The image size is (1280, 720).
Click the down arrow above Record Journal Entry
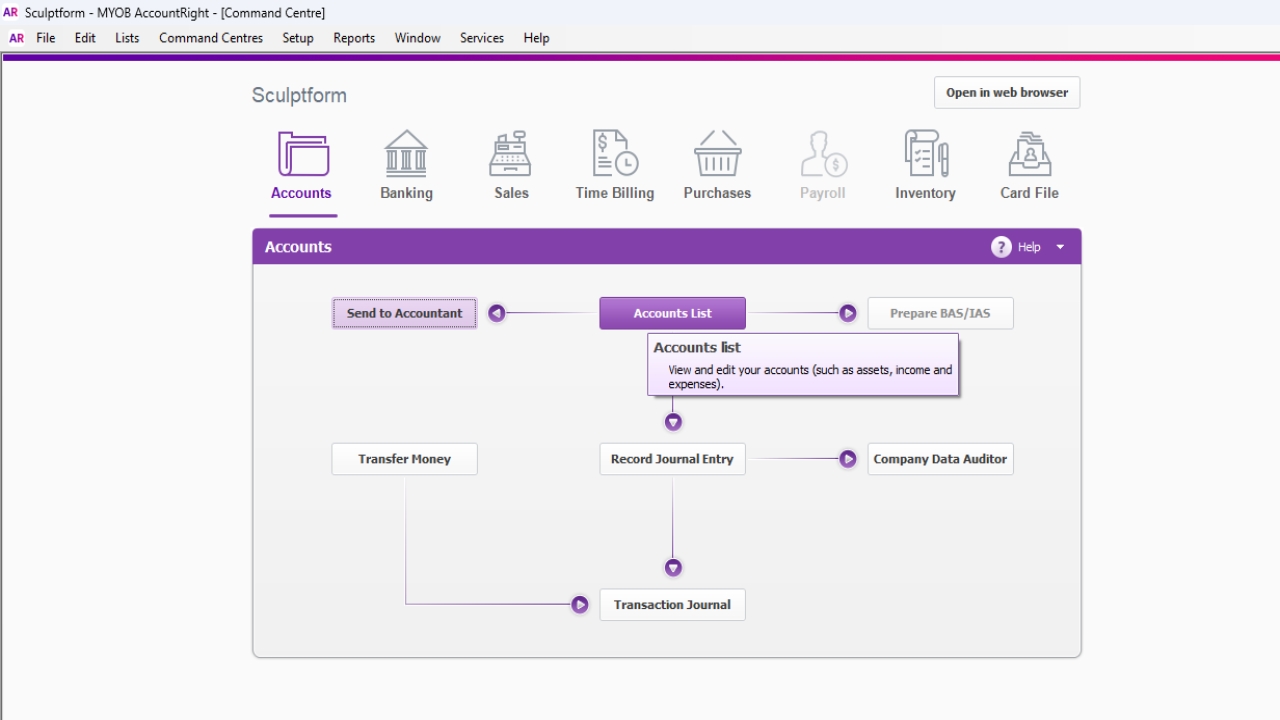[673, 422]
